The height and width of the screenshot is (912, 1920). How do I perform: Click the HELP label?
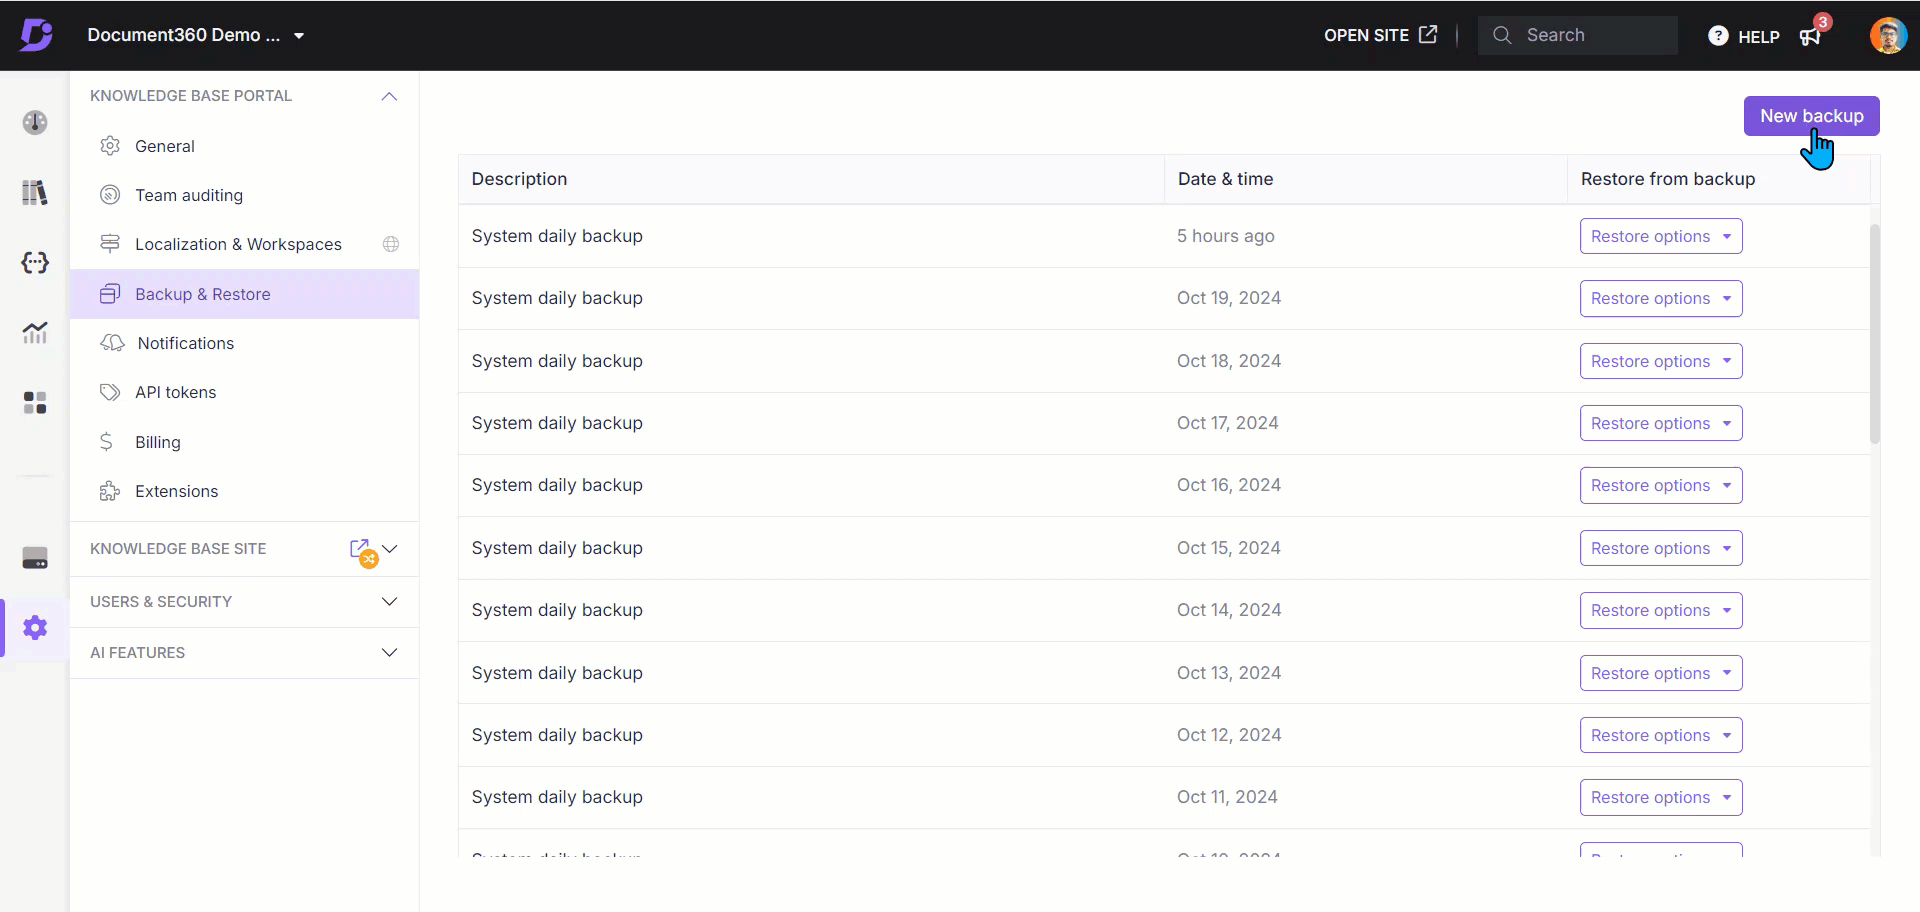[x=1758, y=37]
